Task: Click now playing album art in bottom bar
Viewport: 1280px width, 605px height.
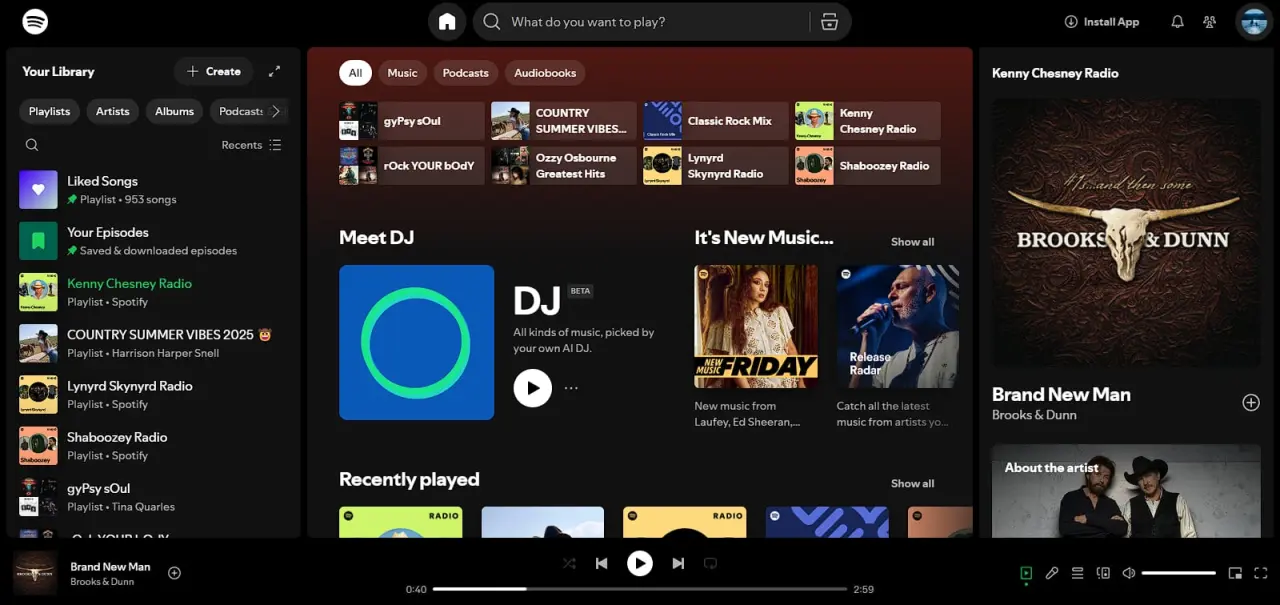Action: [x=35, y=573]
